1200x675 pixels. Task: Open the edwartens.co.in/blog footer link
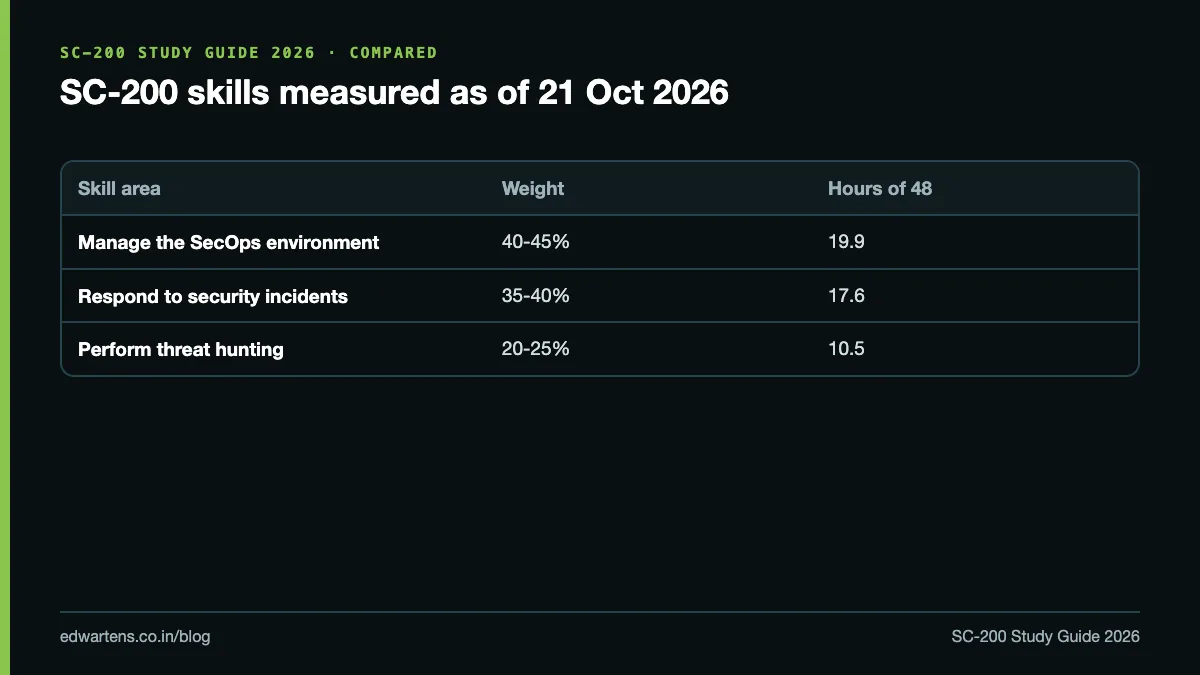pyautogui.click(x=135, y=636)
